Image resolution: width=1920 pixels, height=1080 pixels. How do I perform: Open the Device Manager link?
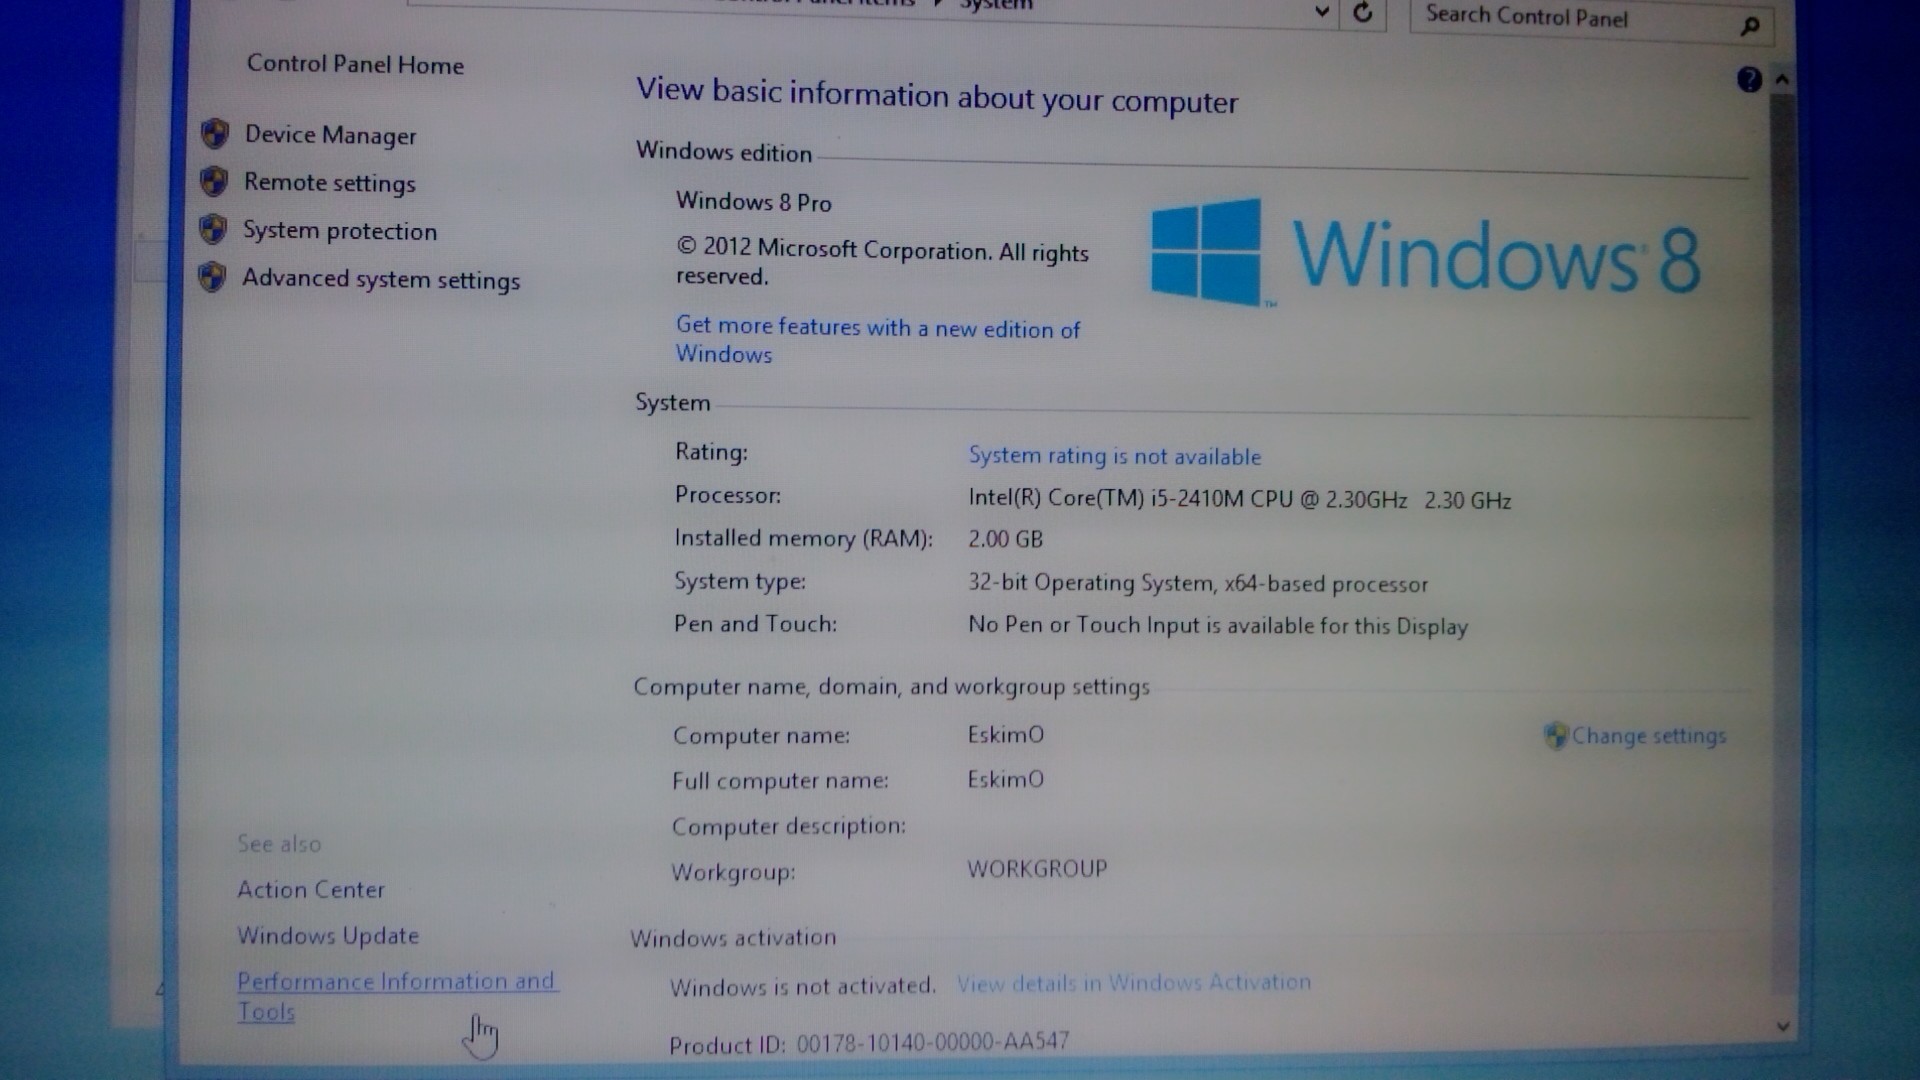pyautogui.click(x=330, y=135)
